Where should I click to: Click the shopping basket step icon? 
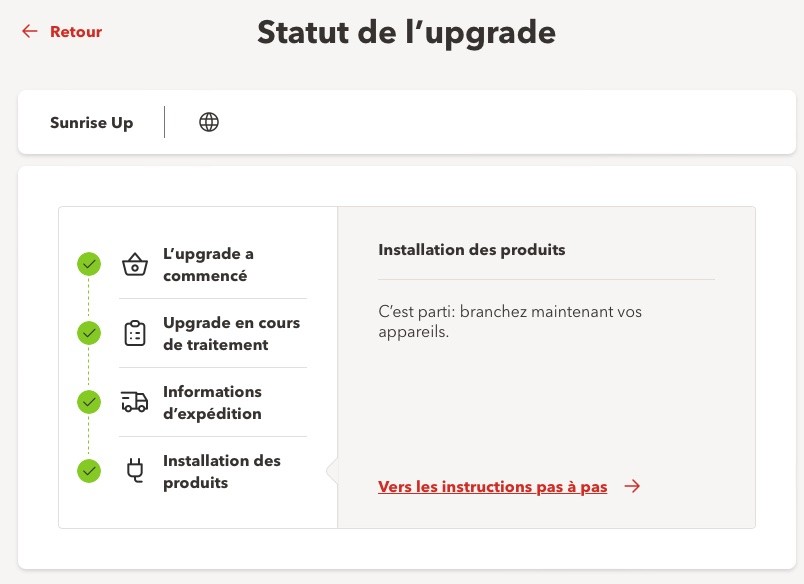[x=134, y=265]
